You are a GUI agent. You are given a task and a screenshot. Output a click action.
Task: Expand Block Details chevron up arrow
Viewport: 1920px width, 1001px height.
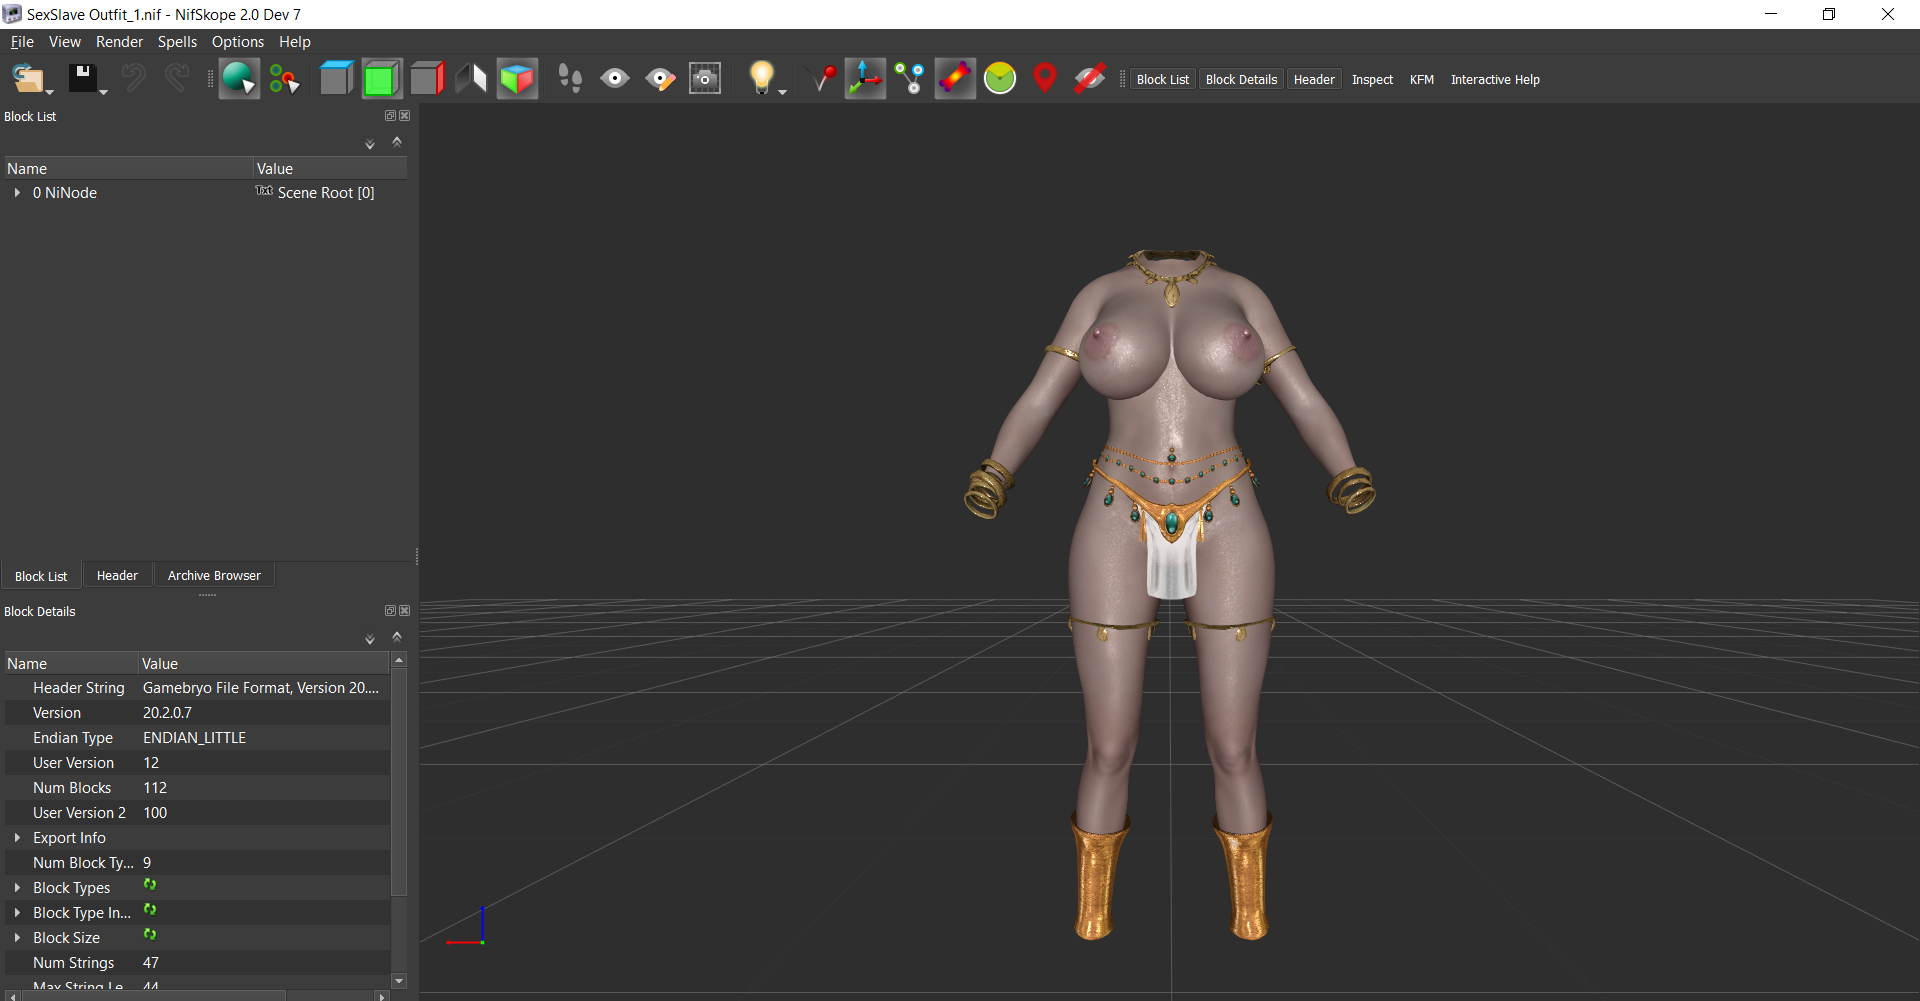pyautogui.click(x=397, y=637)
